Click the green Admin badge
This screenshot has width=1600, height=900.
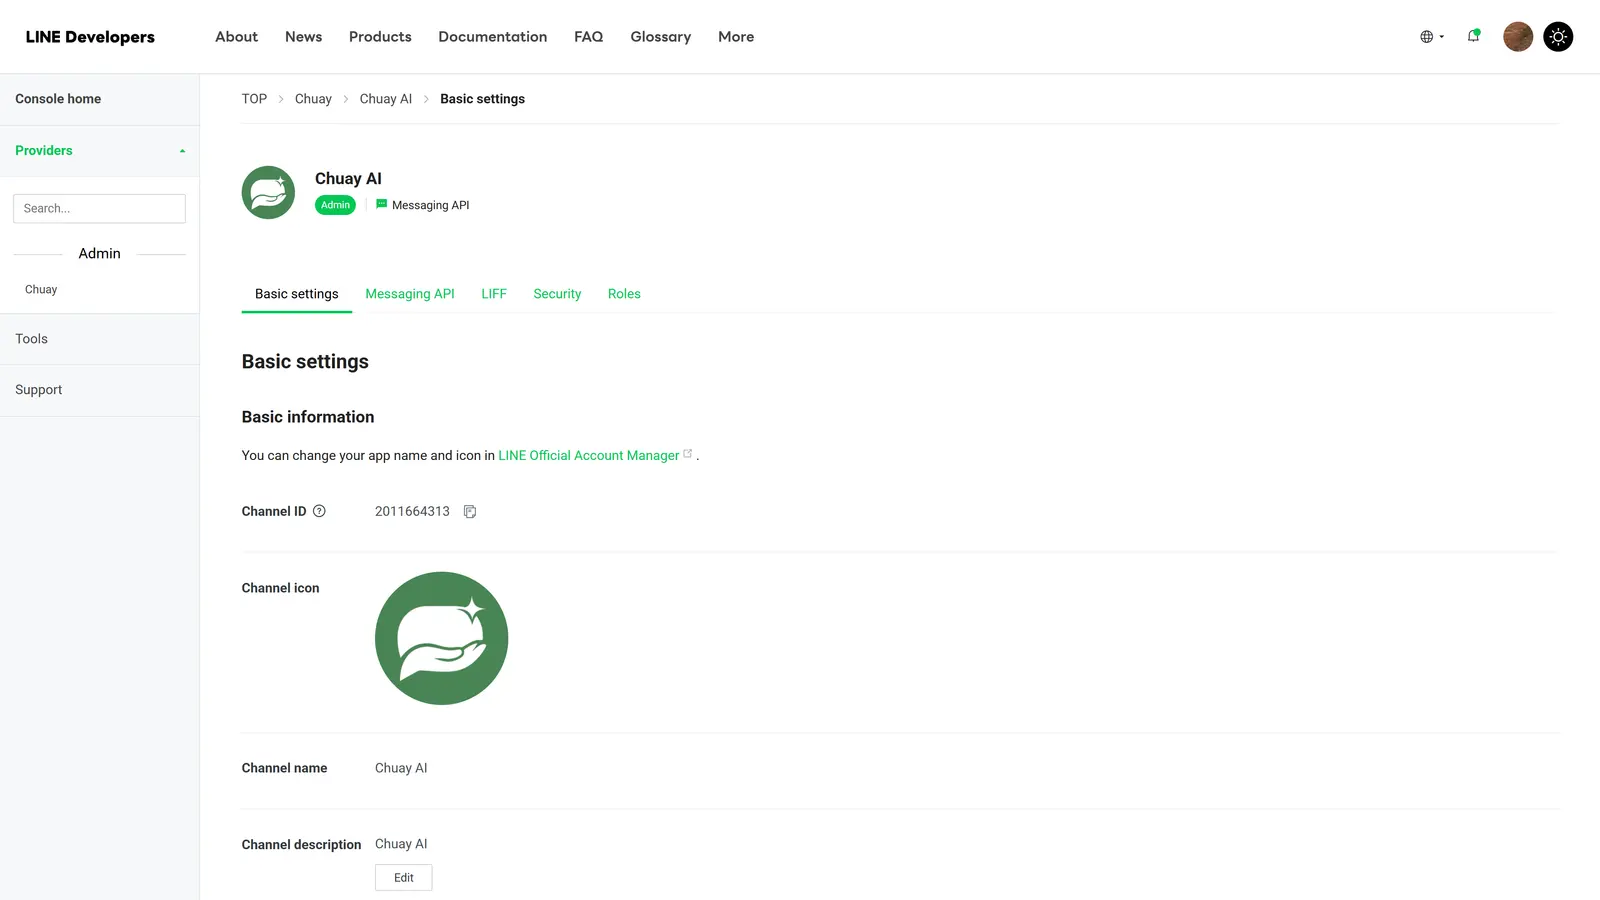[335, 205]
